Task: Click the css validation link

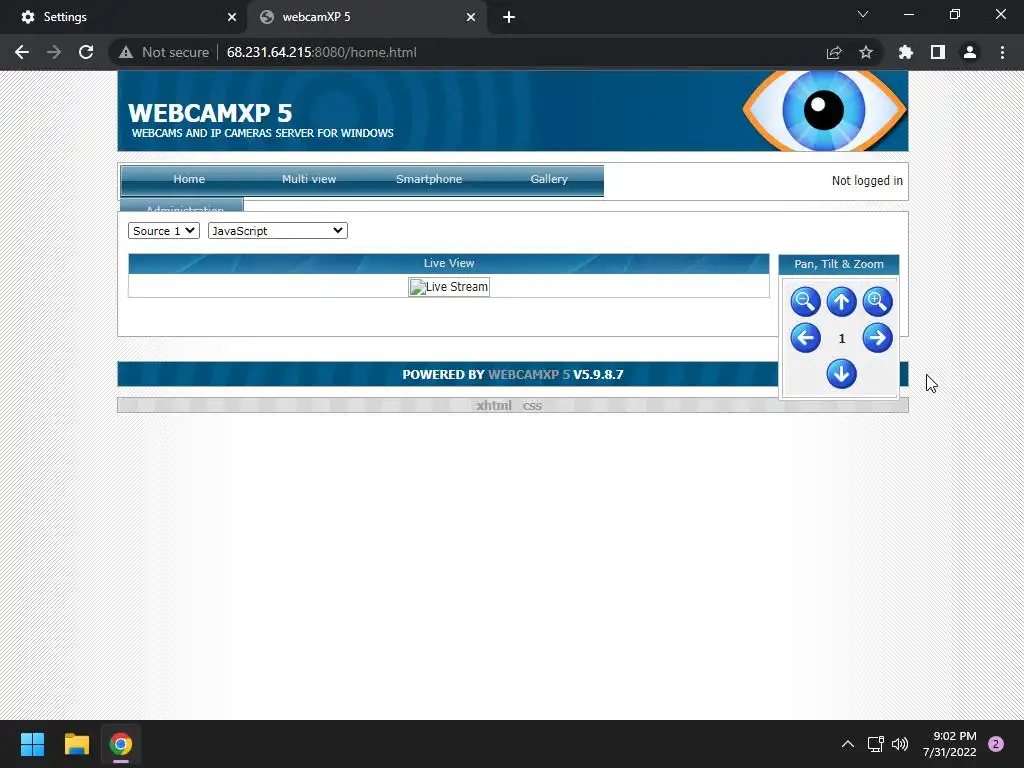Action: (532, 406)
